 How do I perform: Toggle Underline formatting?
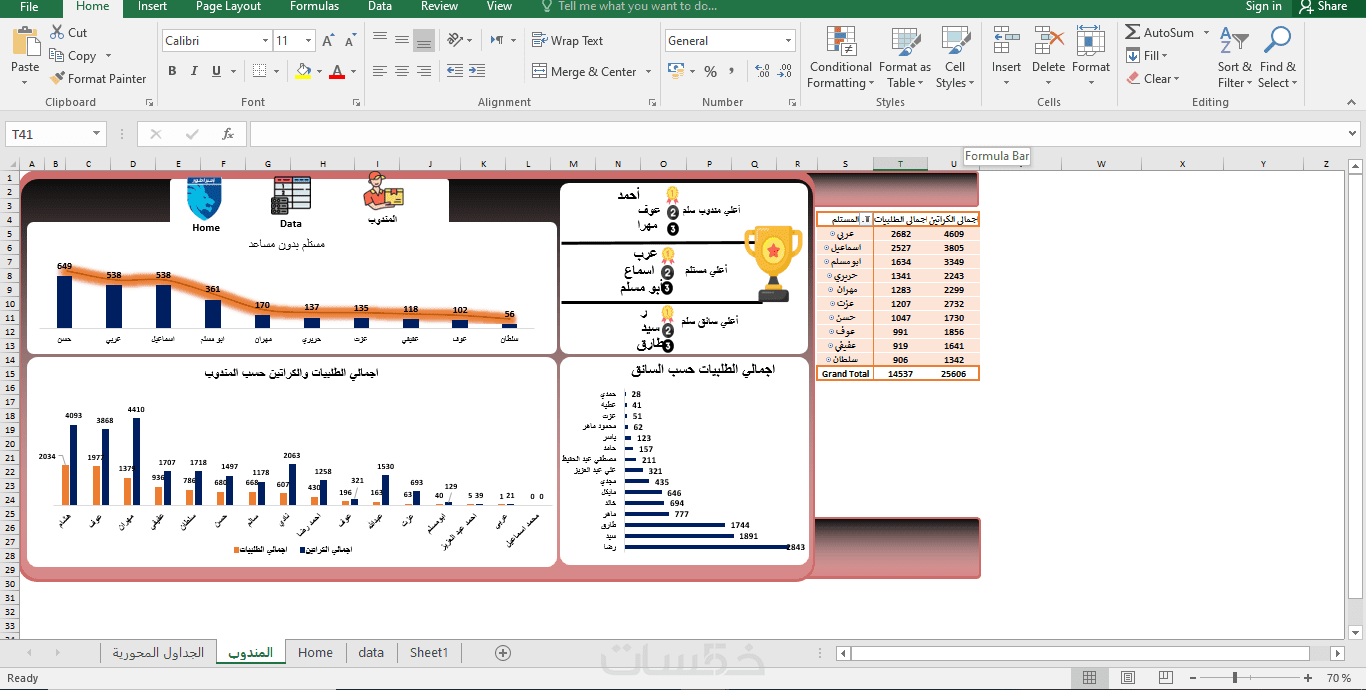tap(216, 71)
